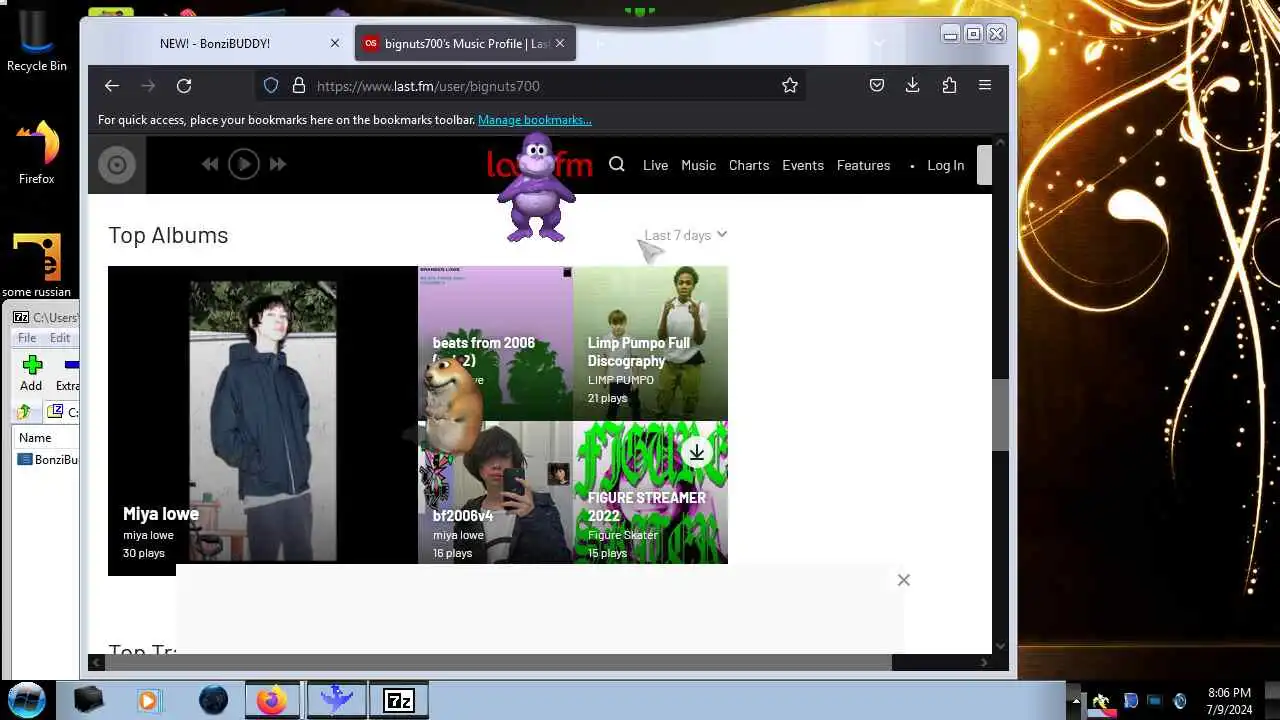Open the taskbar clock showing 8:06 PM
1280x720 pixels.
tap(1229, 701)
